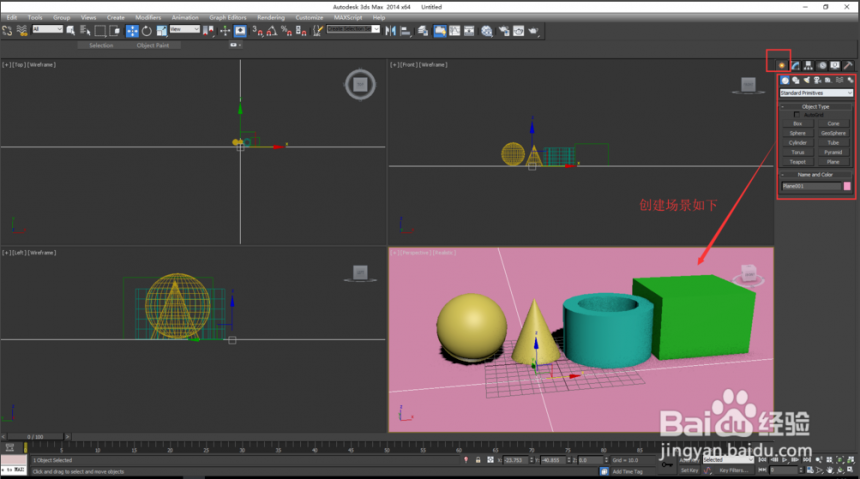Switch to the Hierarchy panel tab
Image resolution: width=860 pixels, height=479 pixels.
click(808, 65)
